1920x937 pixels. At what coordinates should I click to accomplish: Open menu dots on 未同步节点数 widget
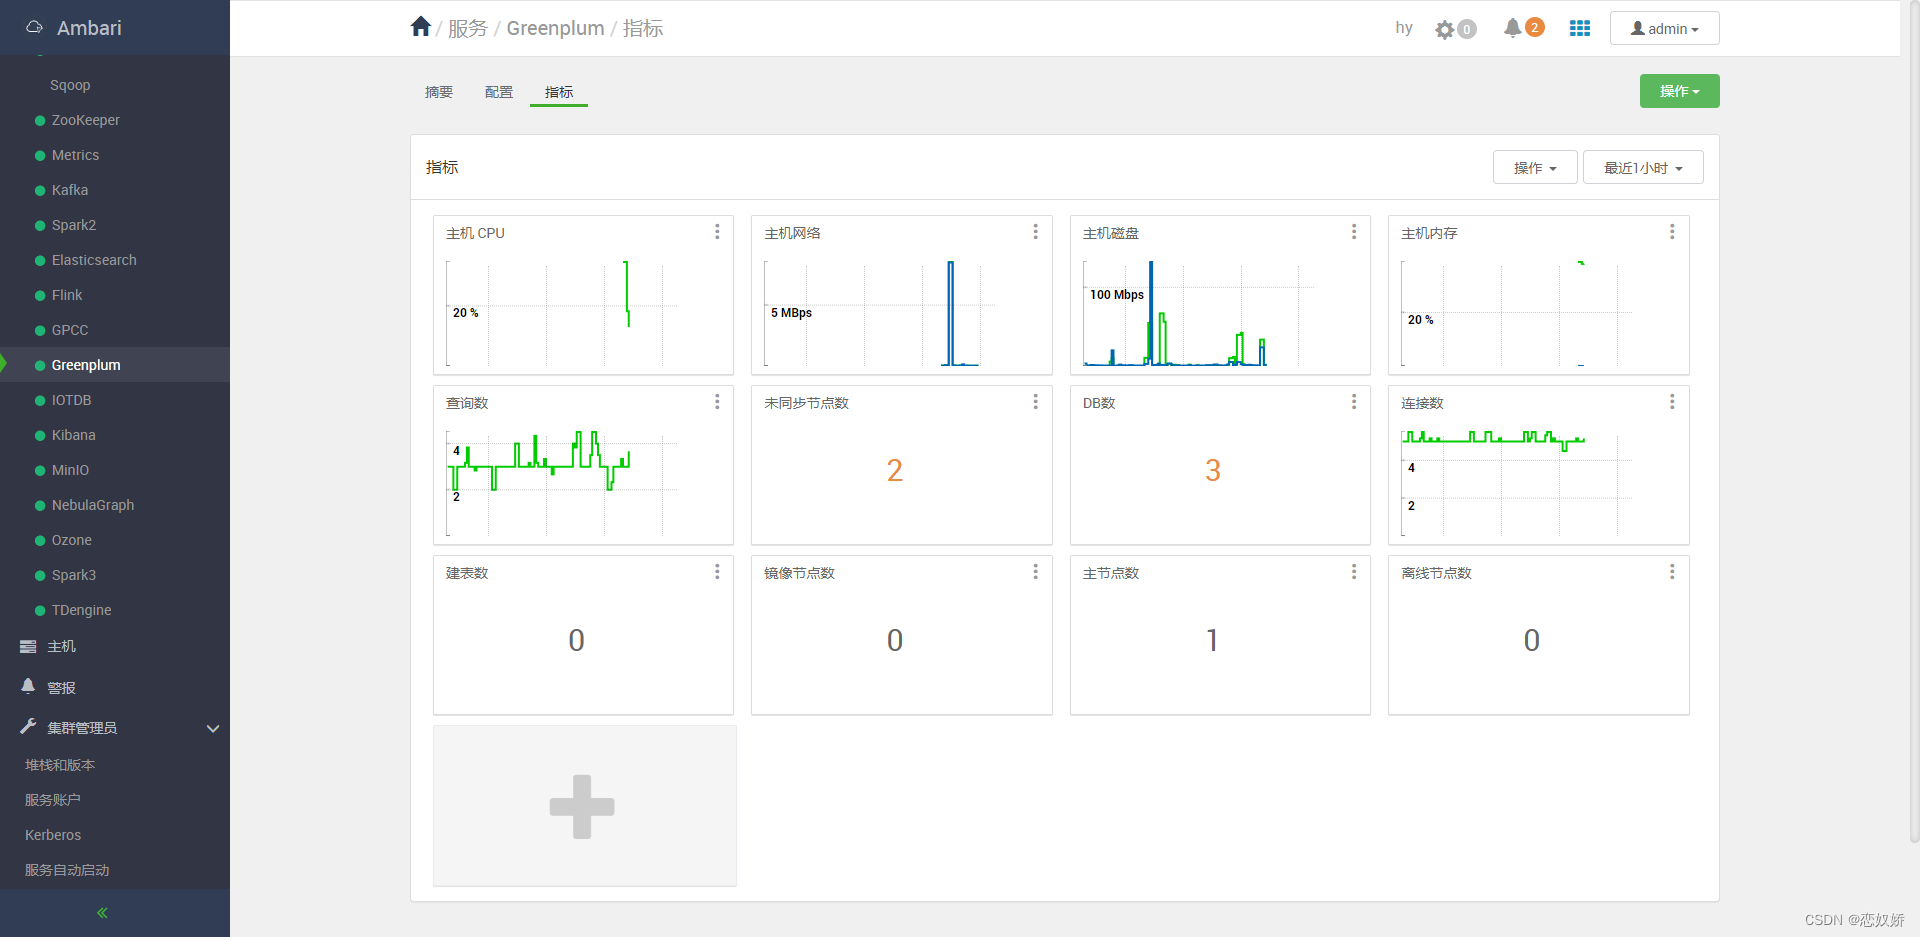click(1035, 402)
